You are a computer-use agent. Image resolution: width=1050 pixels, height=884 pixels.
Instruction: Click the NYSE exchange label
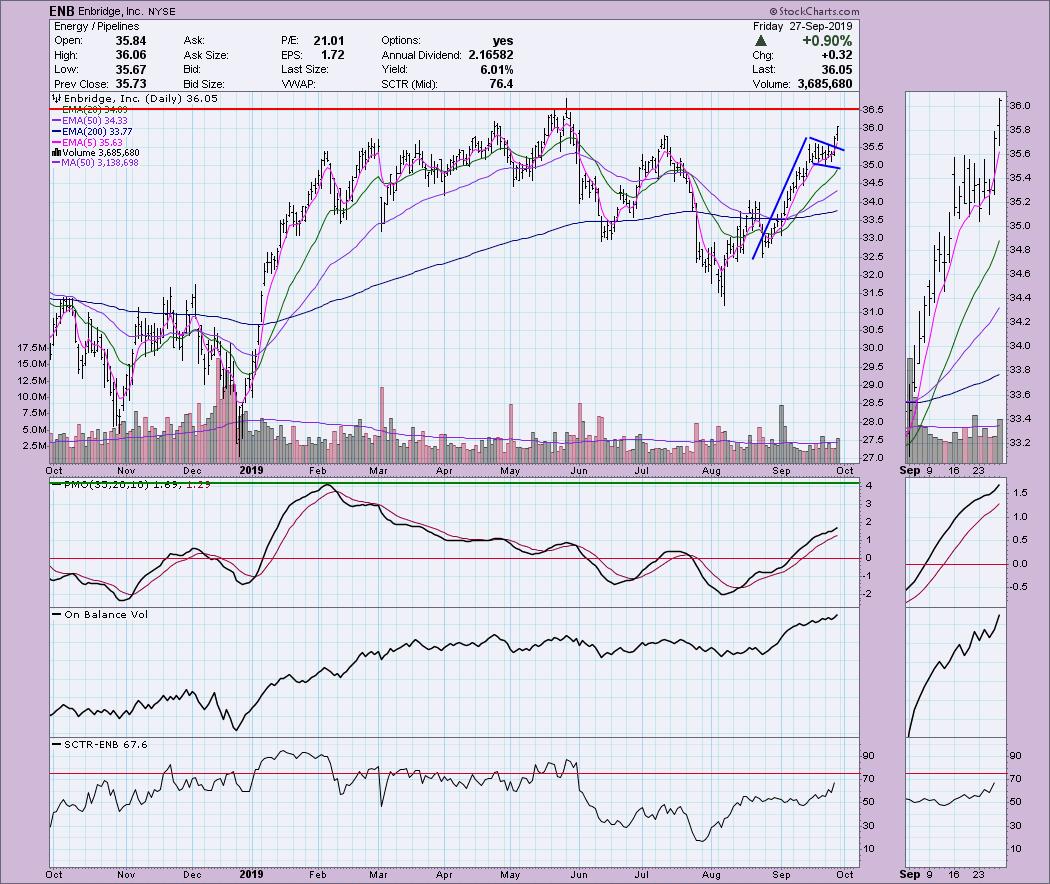click(x=163, y=12)
